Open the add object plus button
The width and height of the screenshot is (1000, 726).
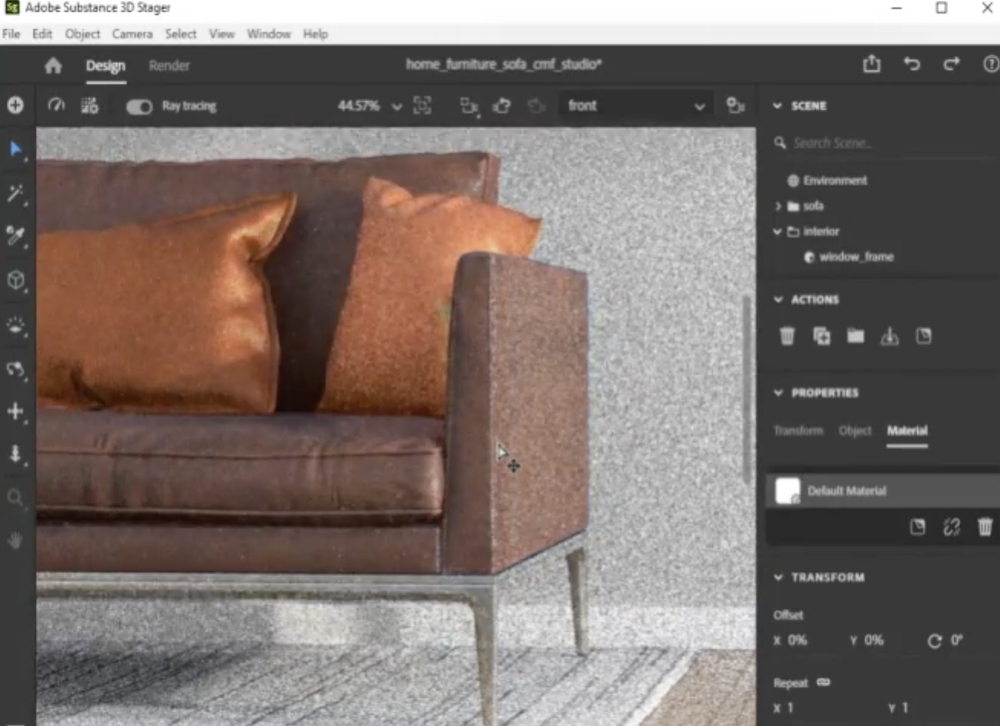15,105
